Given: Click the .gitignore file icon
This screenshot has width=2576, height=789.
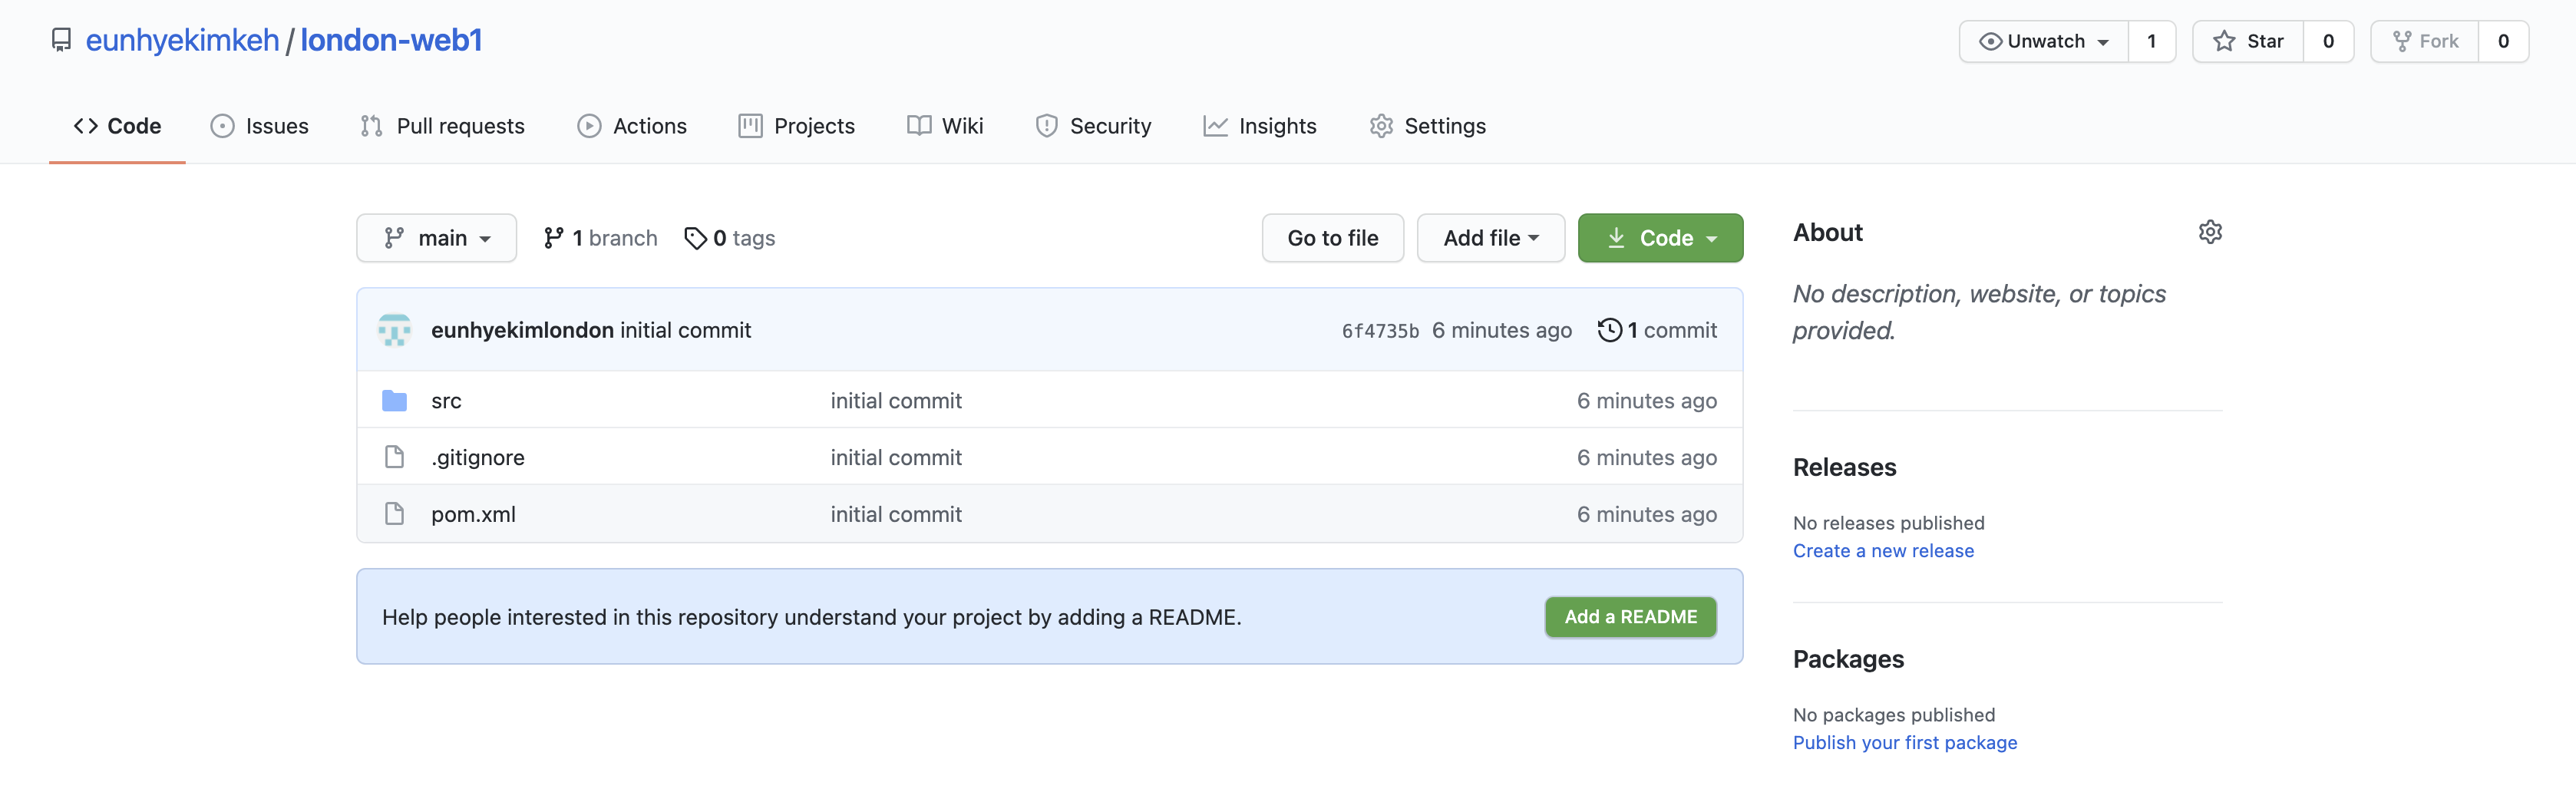Looking at the screenshot, I should (394, 457).
